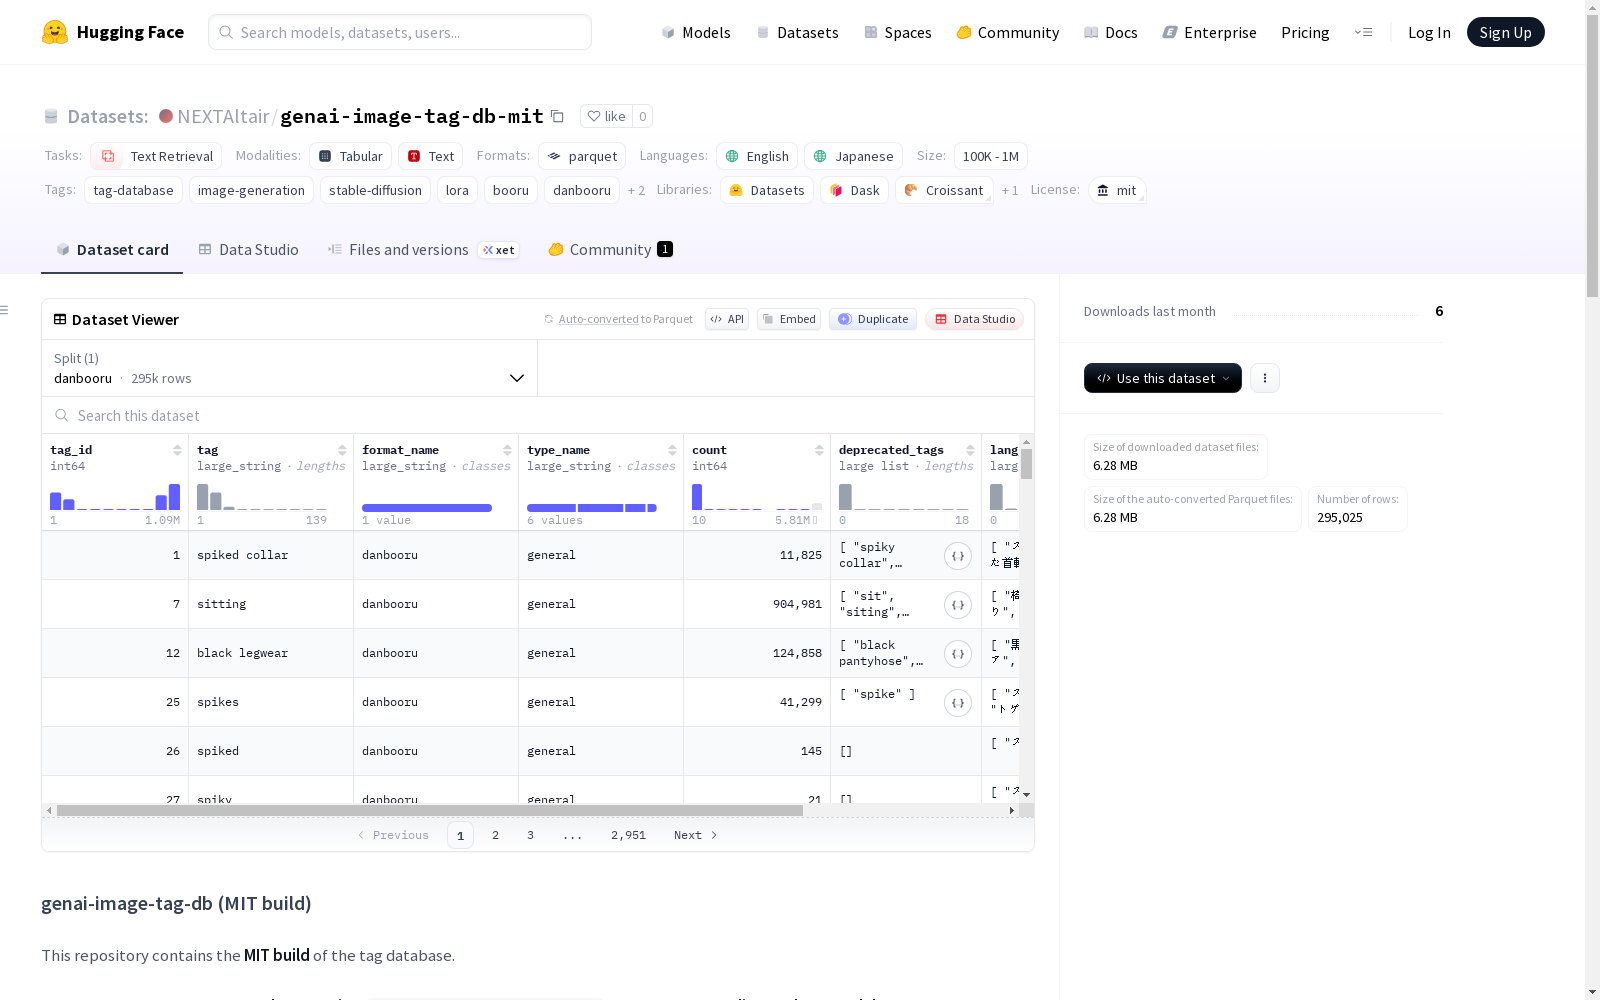Expand the +1 more libraries
Viewport: 1600px width, 1000px height.
[1010, 190]
